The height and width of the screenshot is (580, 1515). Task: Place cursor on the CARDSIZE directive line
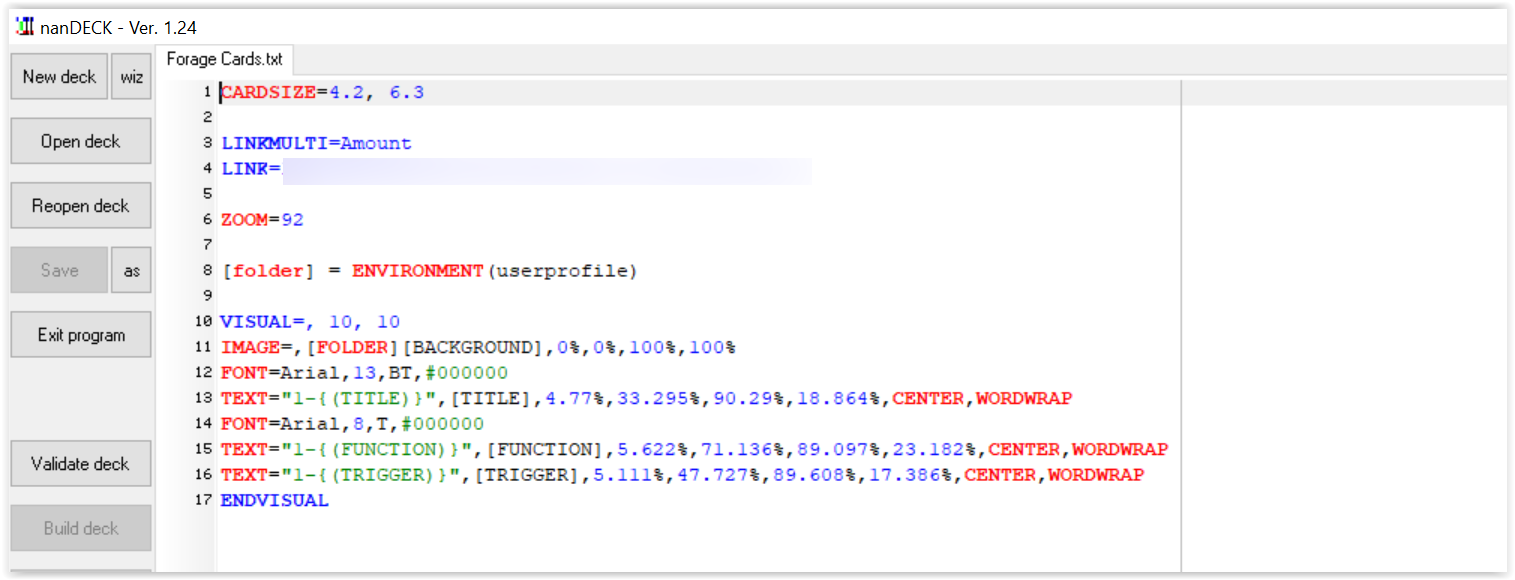pyautogui.click(x=300, y=91)
